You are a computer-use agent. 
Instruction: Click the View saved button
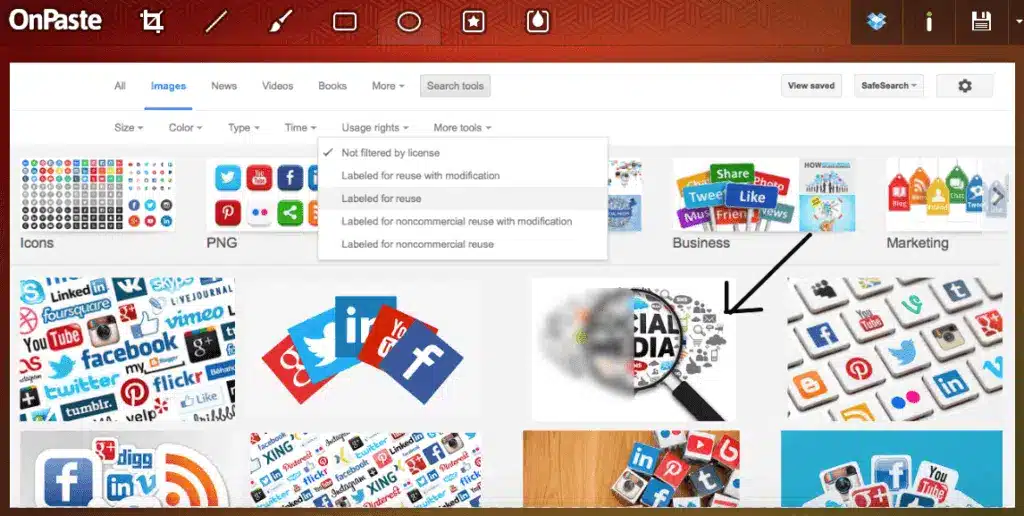coord(811,86)
